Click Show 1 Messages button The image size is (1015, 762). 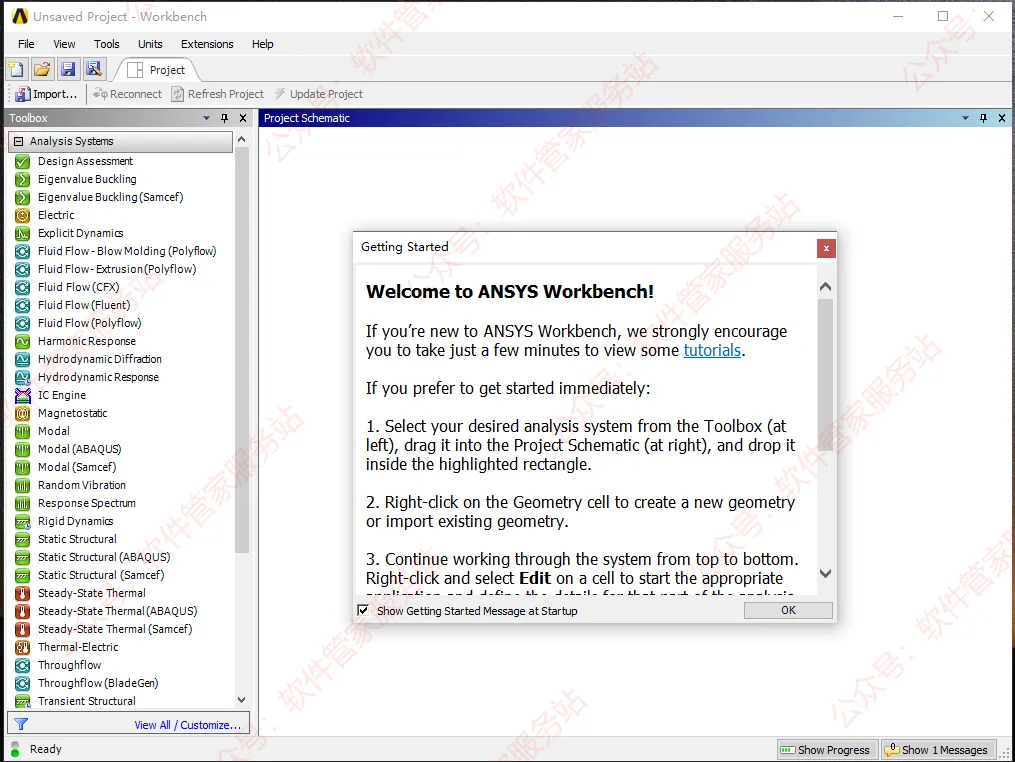point(937,750)
